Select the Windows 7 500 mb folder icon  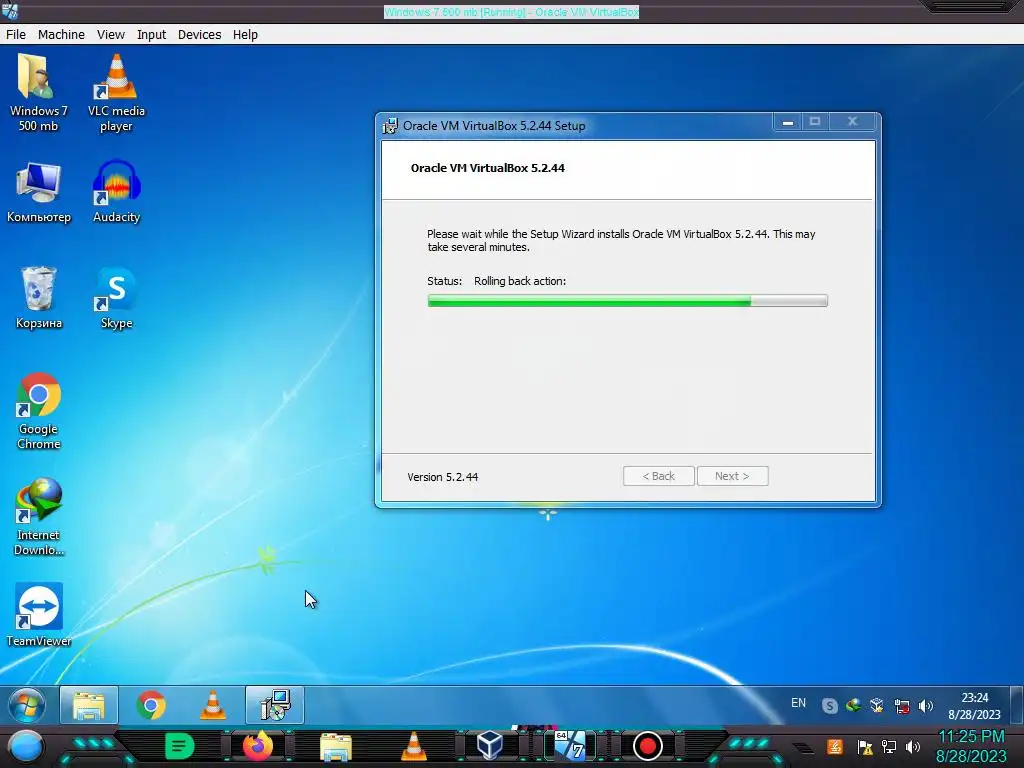point(39,93)
